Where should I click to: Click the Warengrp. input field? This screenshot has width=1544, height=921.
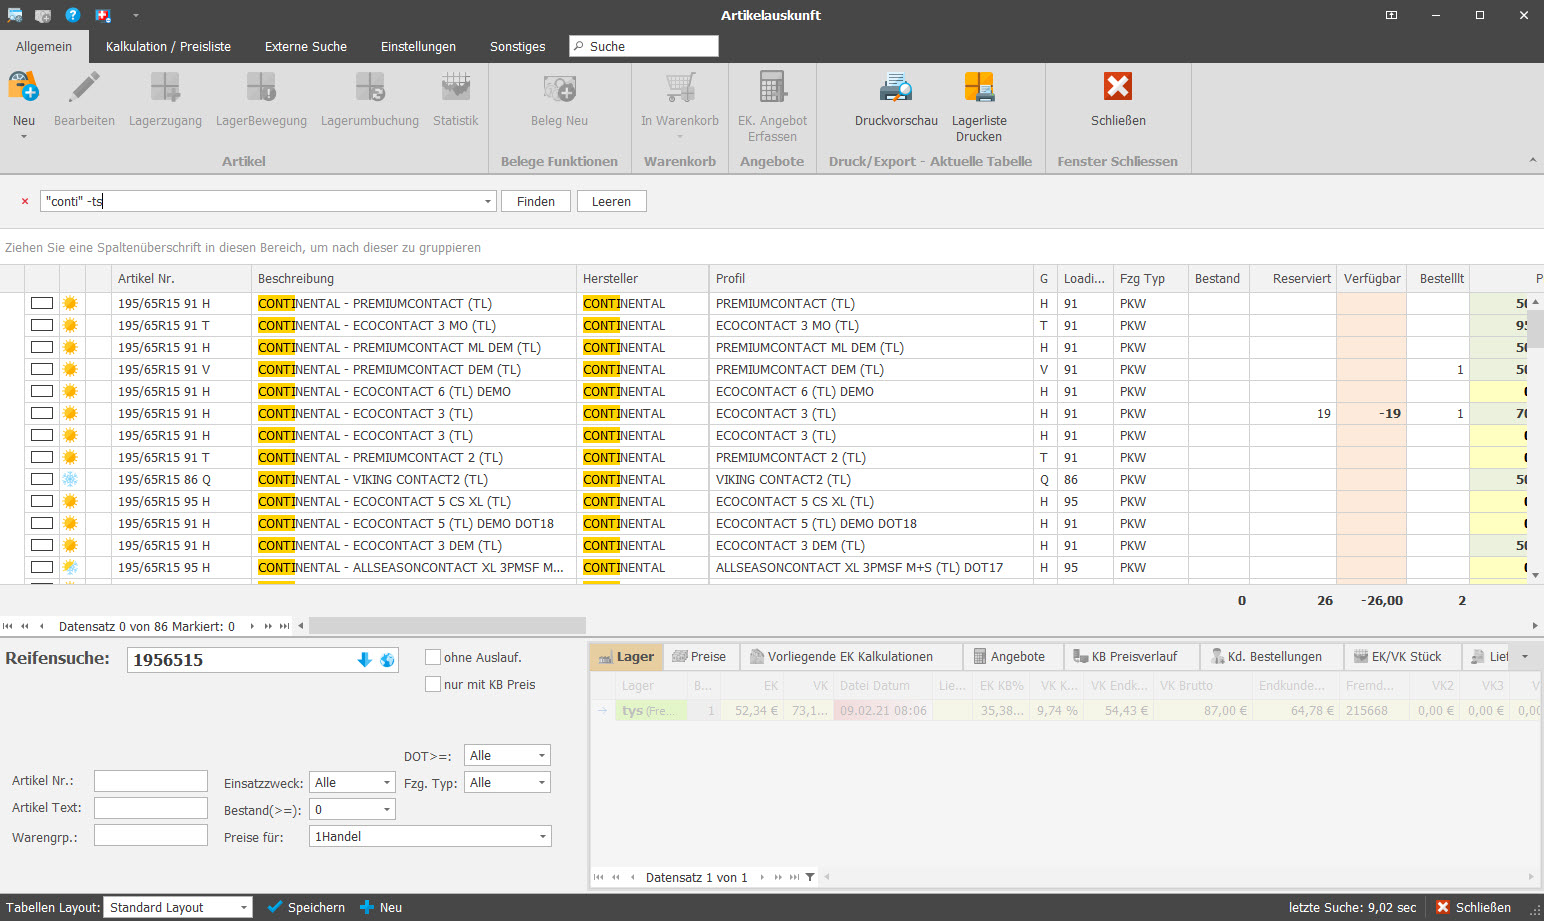pyautogui.click(x=151, y=835)
